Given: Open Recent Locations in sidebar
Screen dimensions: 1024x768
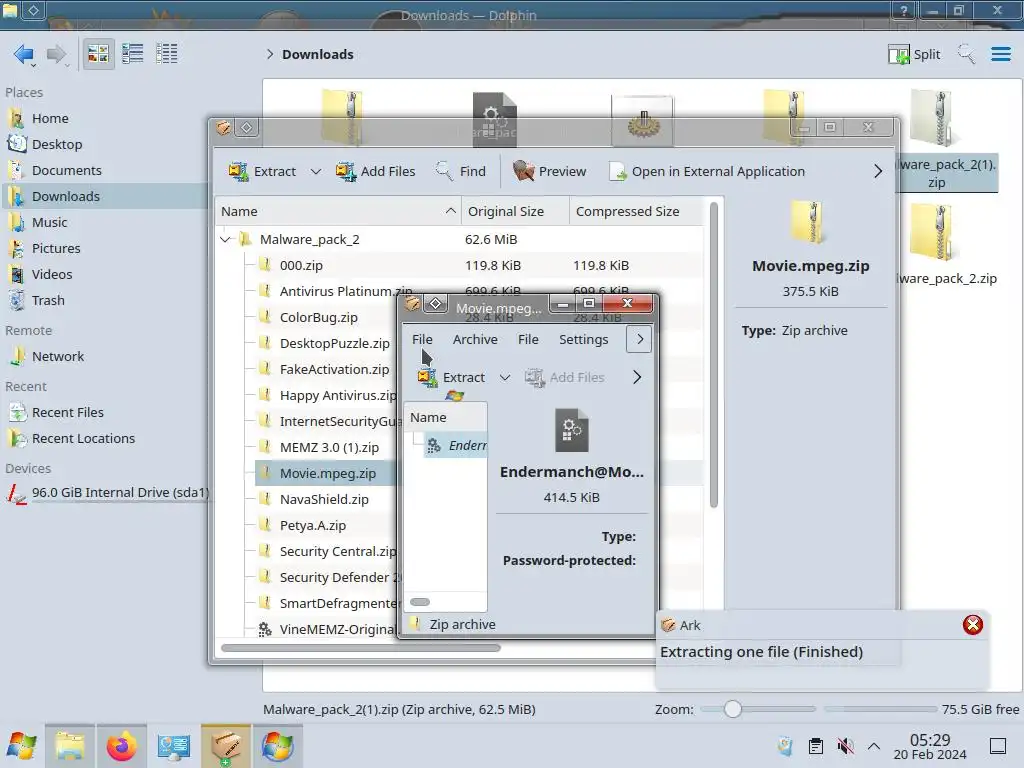Looking at the screenshot, I should click(83, 439).
